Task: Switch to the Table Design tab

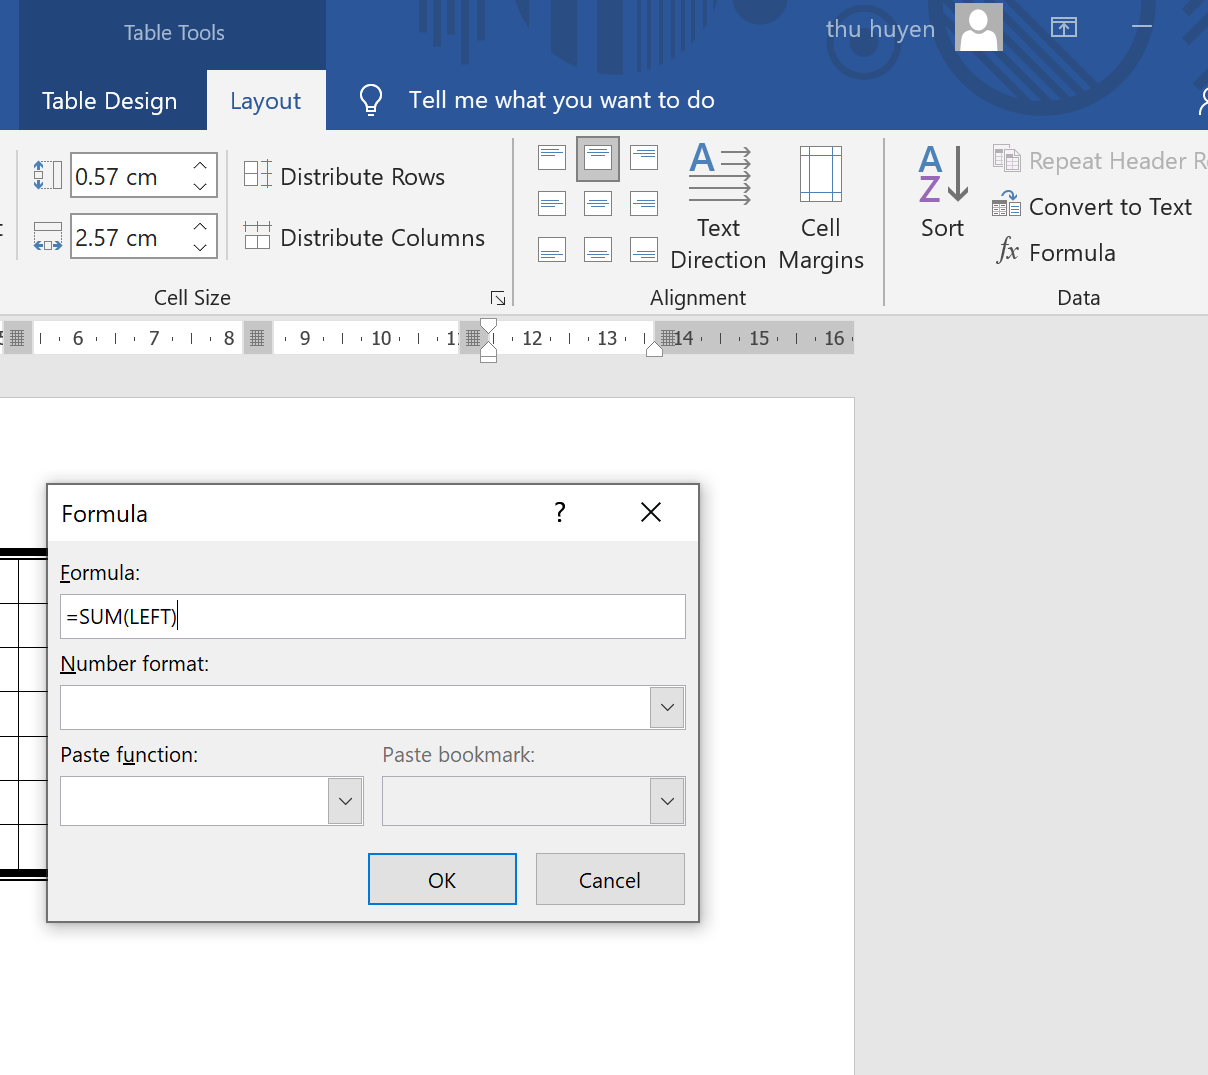Action: [110, 100]
